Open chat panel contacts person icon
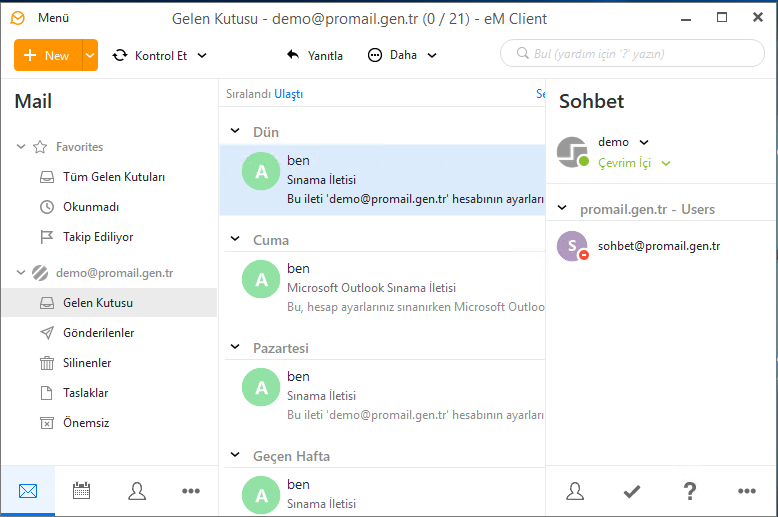Image resolution: width=778 pixels, height=517 pixels. click(575, 491)
